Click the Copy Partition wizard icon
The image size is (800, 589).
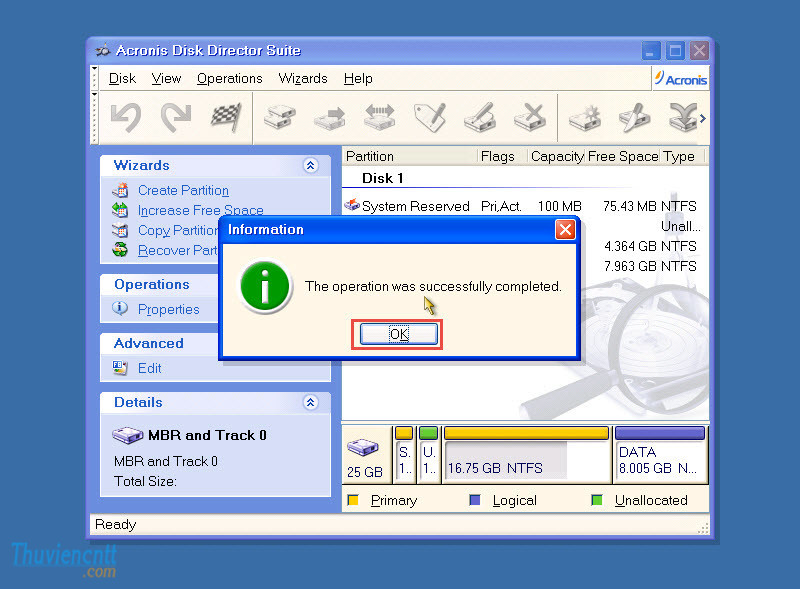click(x=120, y=230)
